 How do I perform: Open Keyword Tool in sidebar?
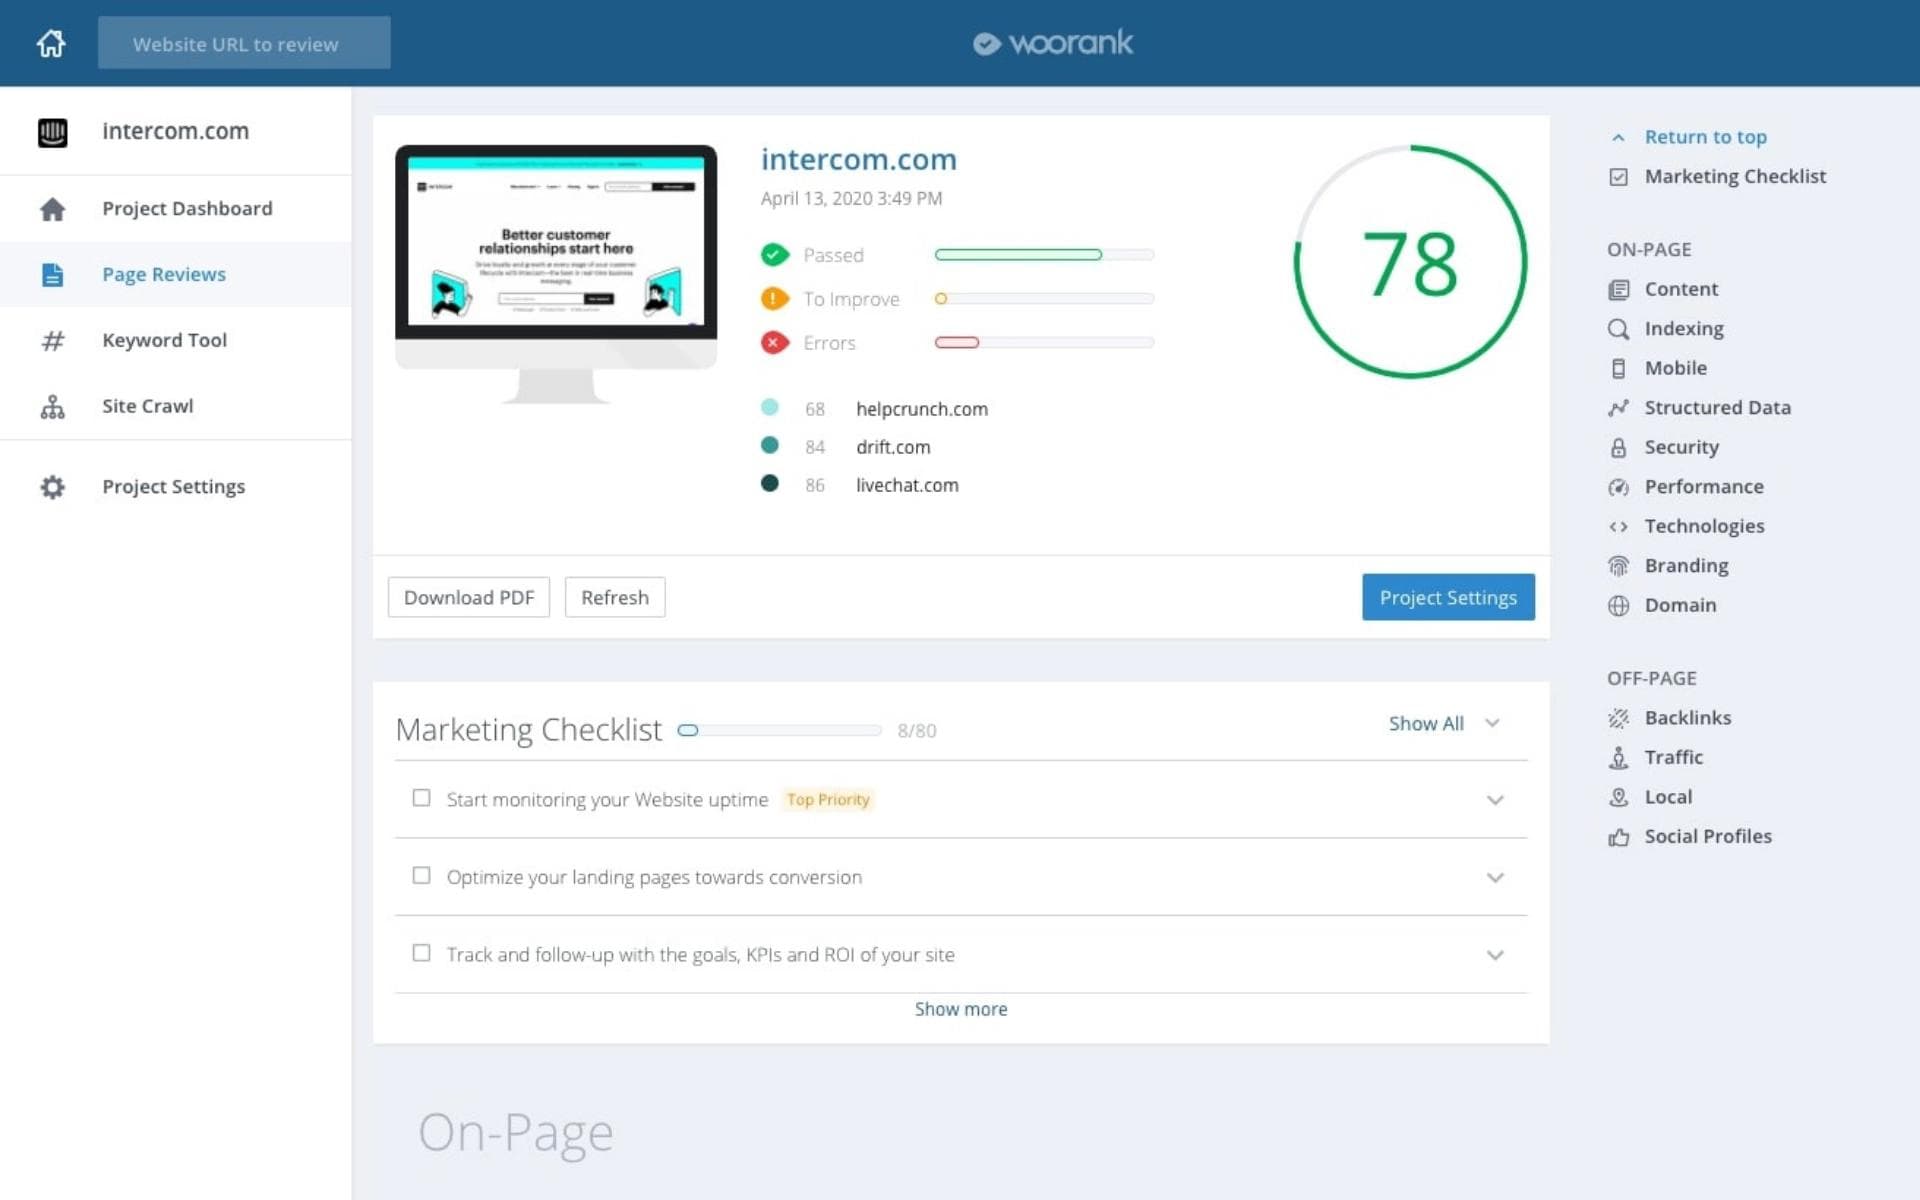[175, 340]
